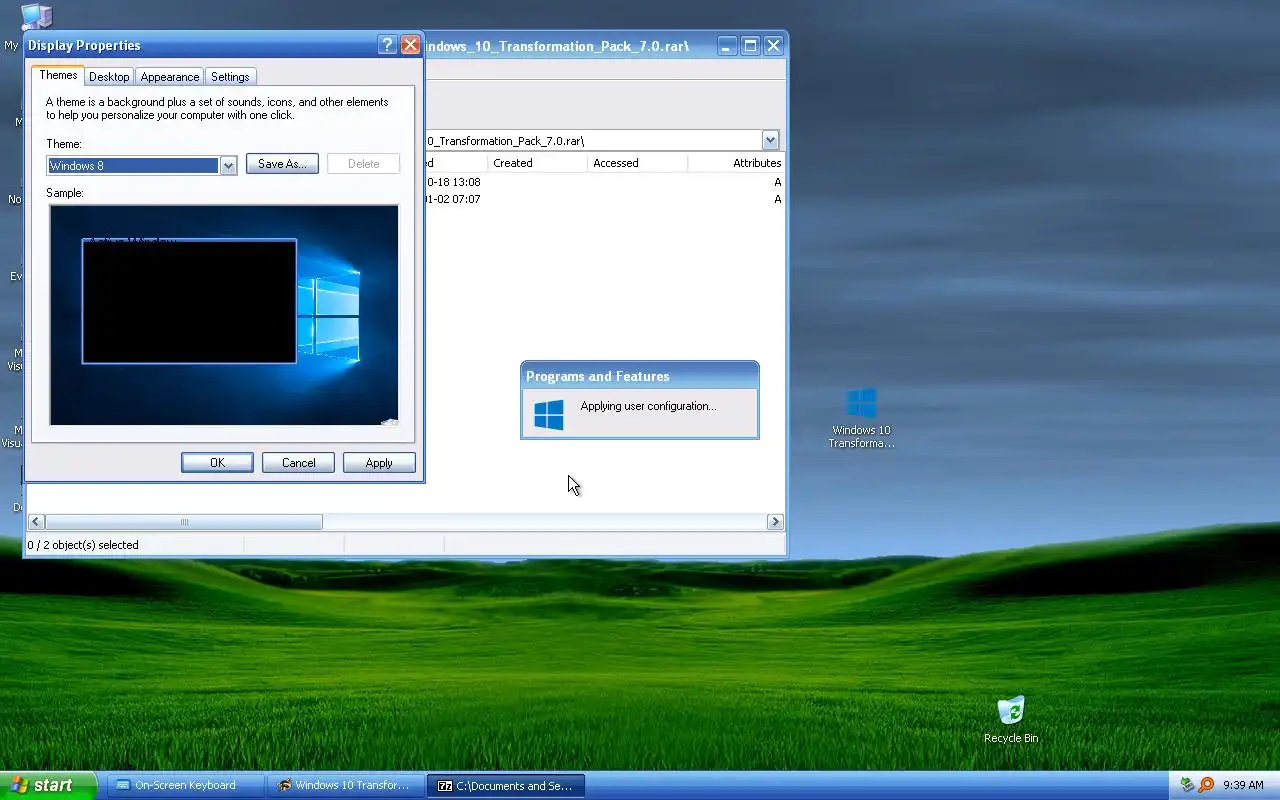Image resolution: width=1280 pixels, height=800 pixels.
Task: Click OK in Display Properties
Action: 217,463
